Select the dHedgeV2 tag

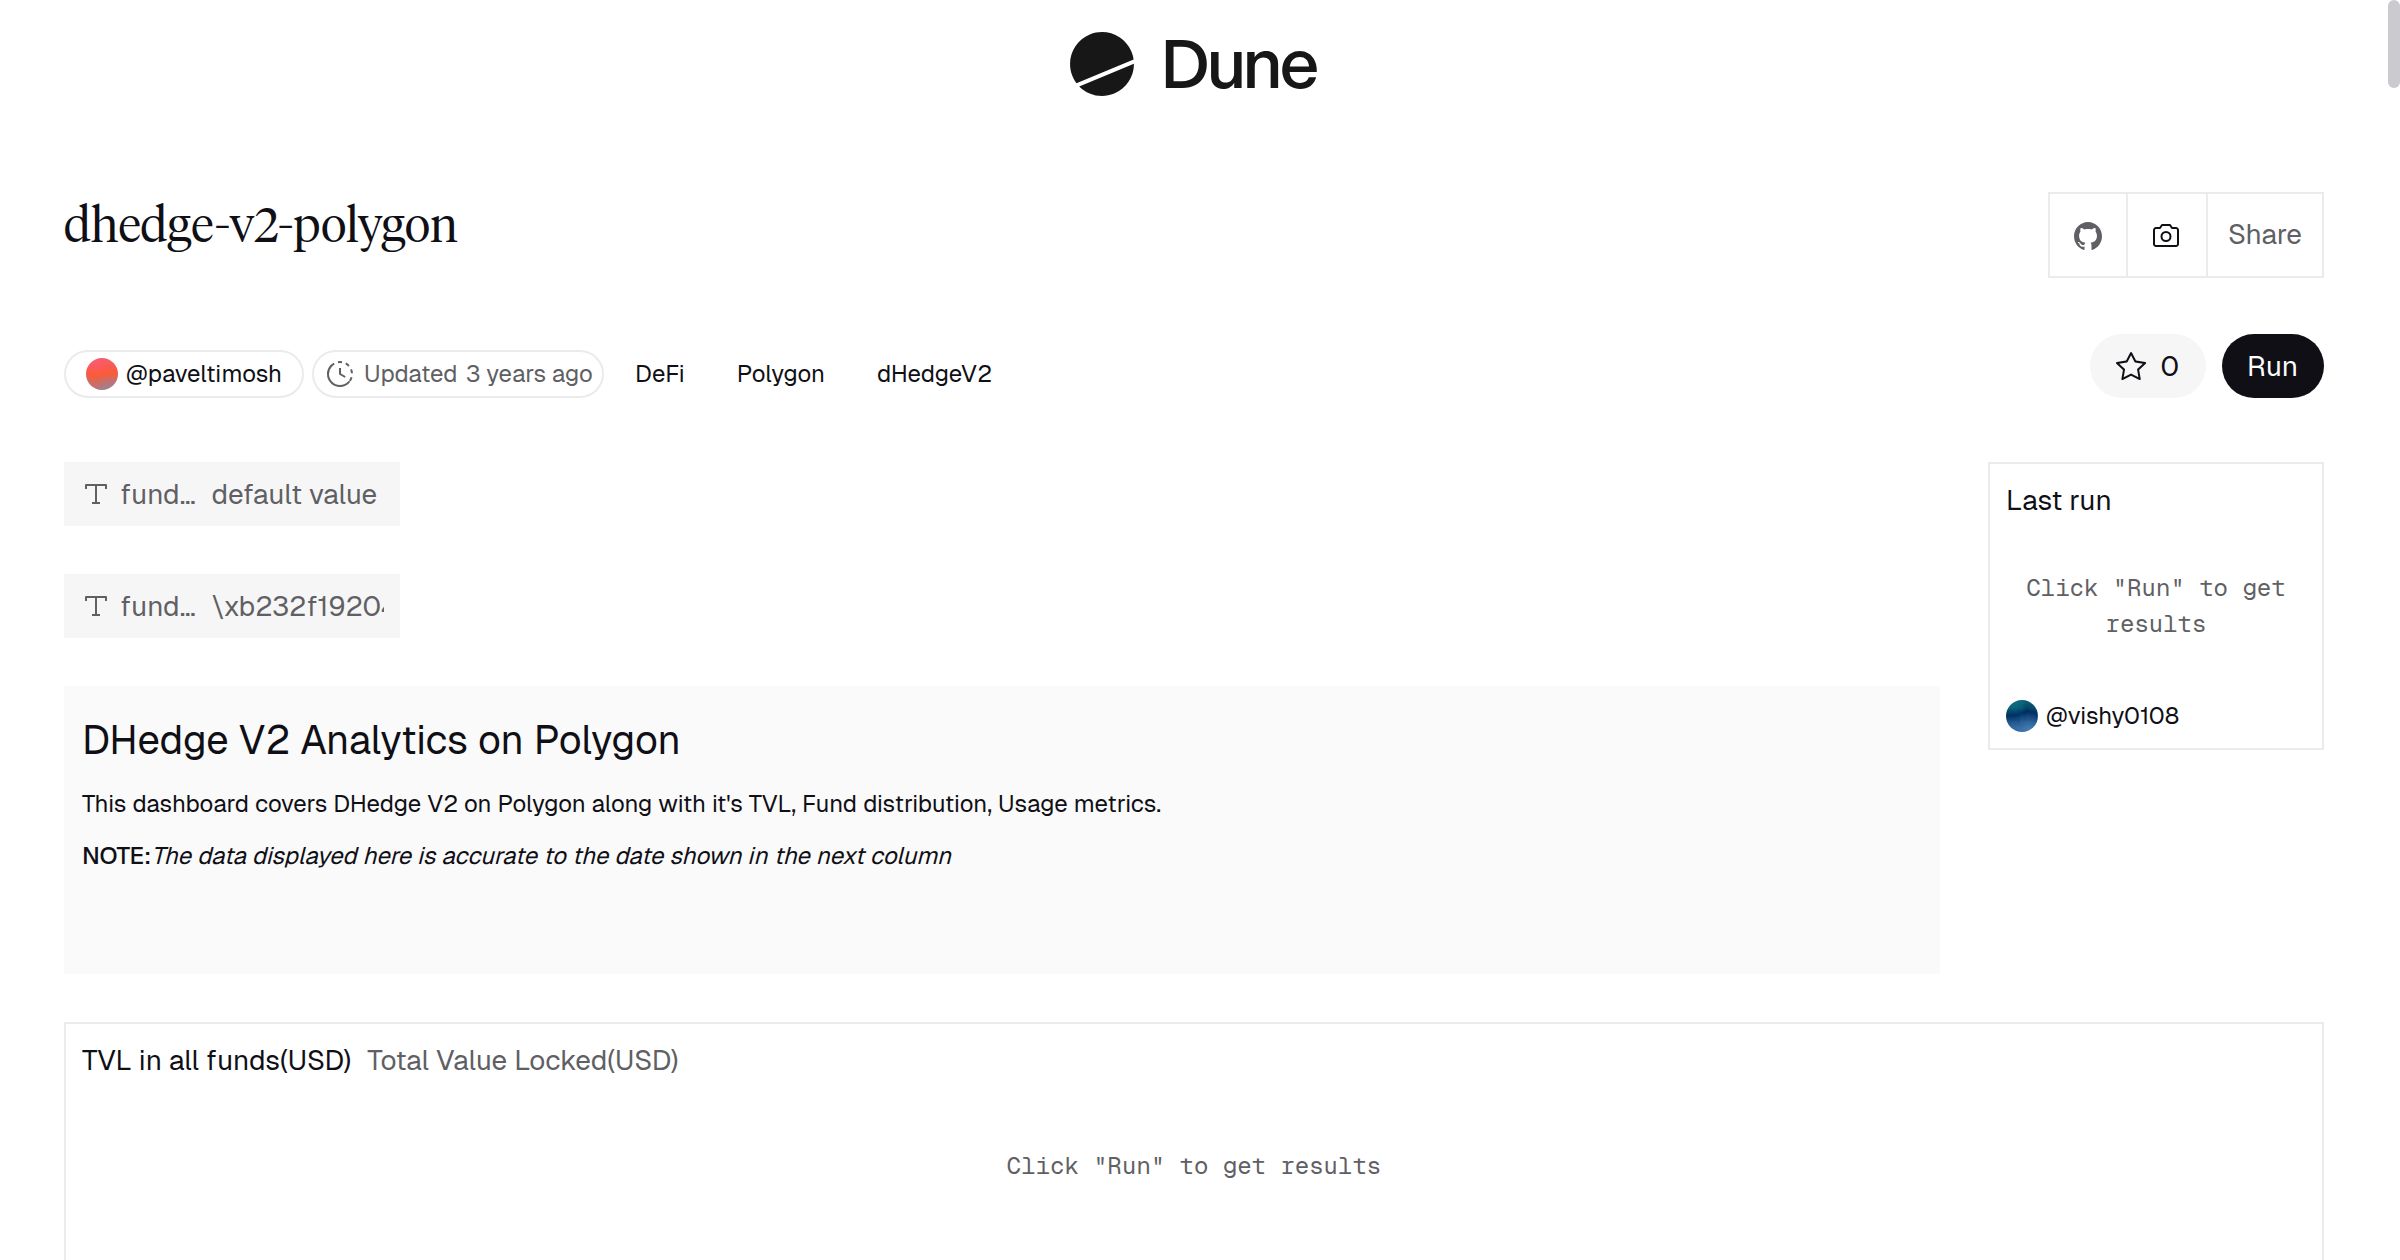tap(933, 374)
